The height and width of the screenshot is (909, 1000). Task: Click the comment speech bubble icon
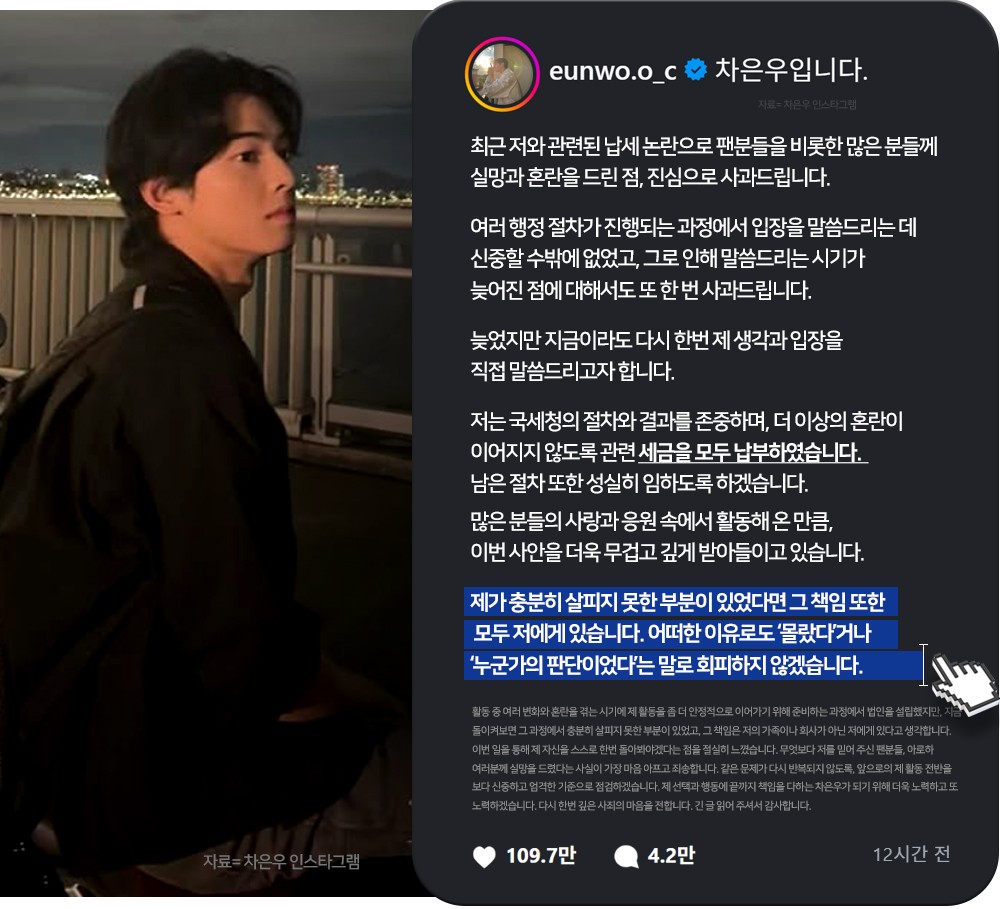[x=626, y=856]
